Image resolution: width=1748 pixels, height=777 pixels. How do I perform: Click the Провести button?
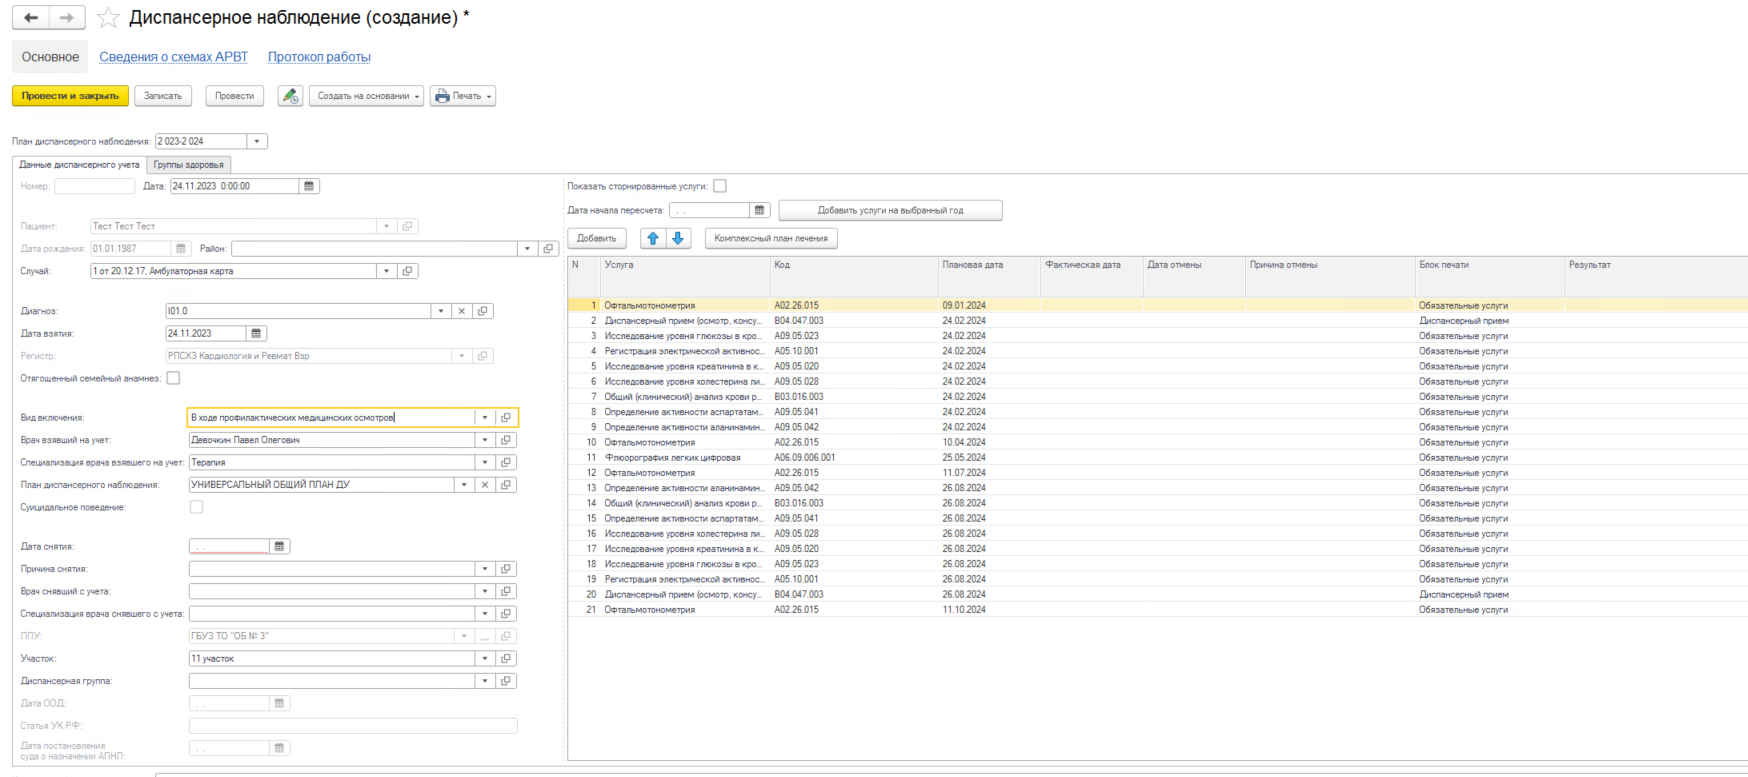[x=235, y=96]
